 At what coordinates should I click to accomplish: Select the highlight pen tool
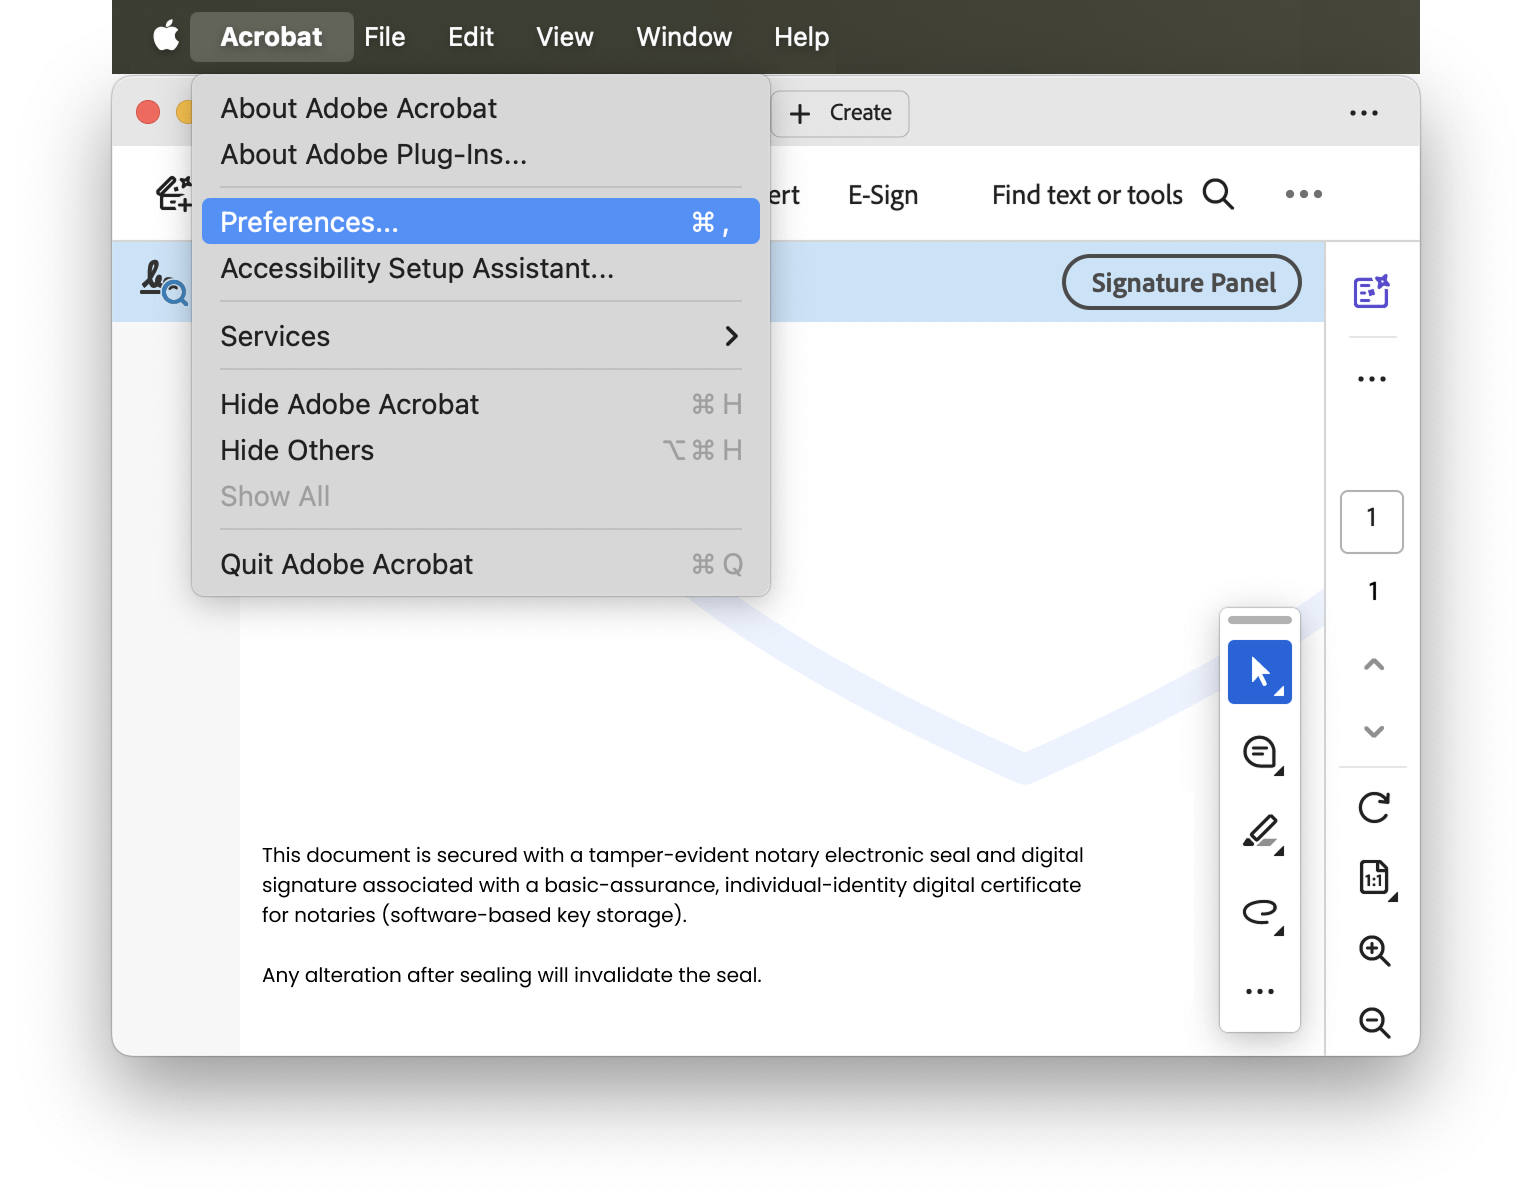(1261, 832)
